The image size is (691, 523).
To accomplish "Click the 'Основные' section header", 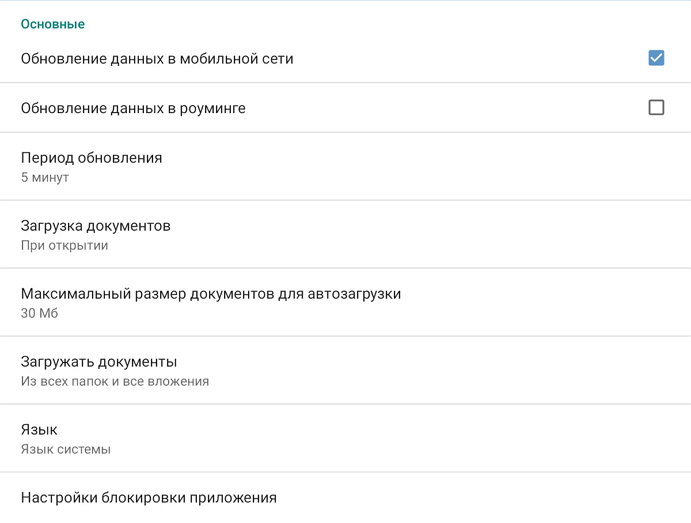I will click(53, 24).
